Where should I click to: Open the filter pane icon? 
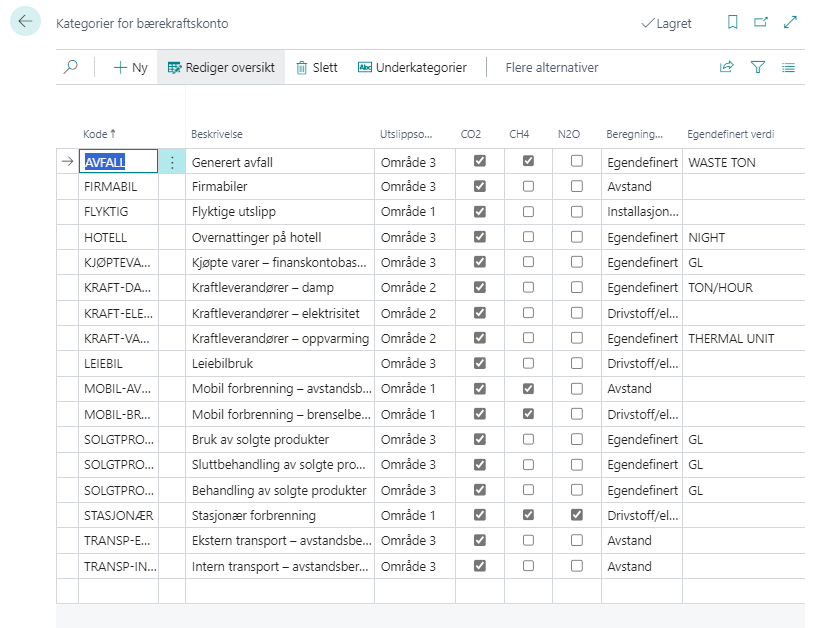tap(758, 68)
